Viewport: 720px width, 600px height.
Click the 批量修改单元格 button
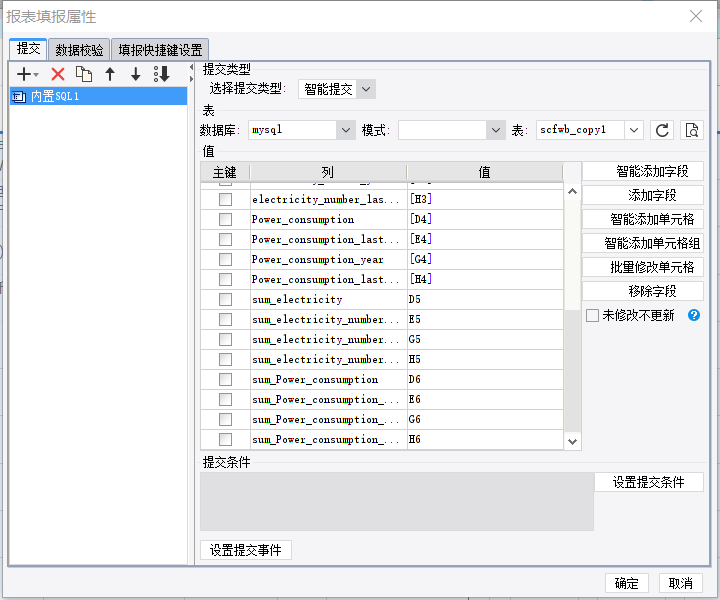643,267
